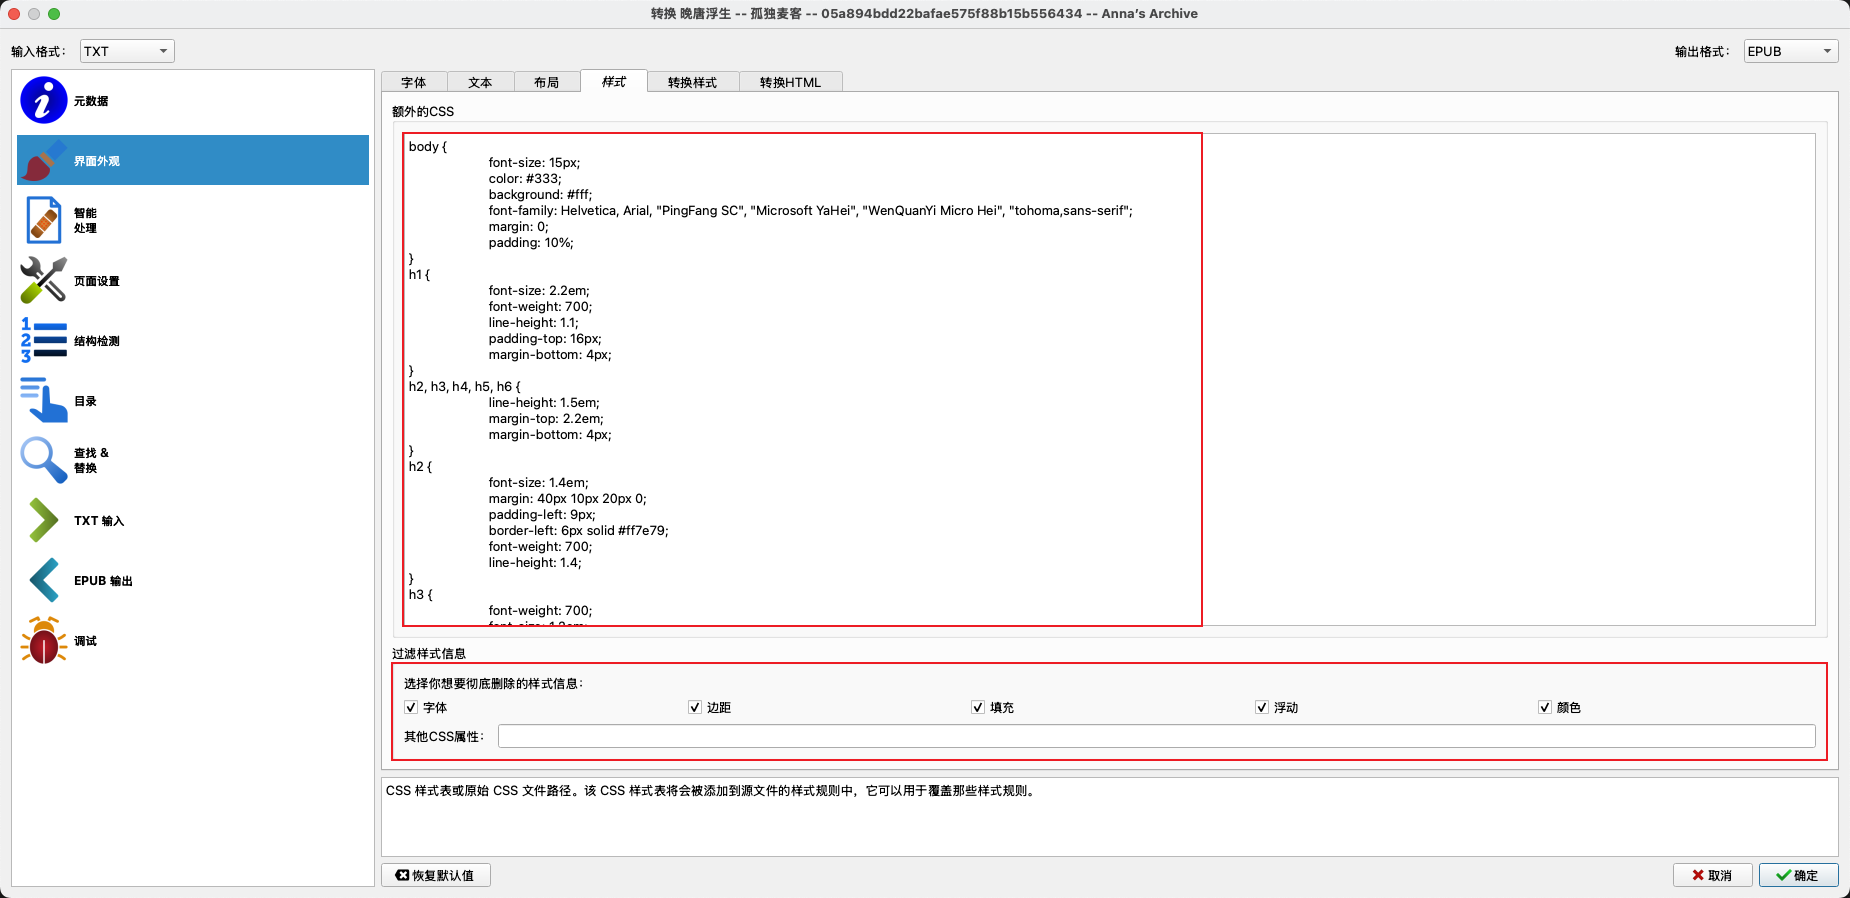Select the Look & Feel paintbrush icon

43,161
